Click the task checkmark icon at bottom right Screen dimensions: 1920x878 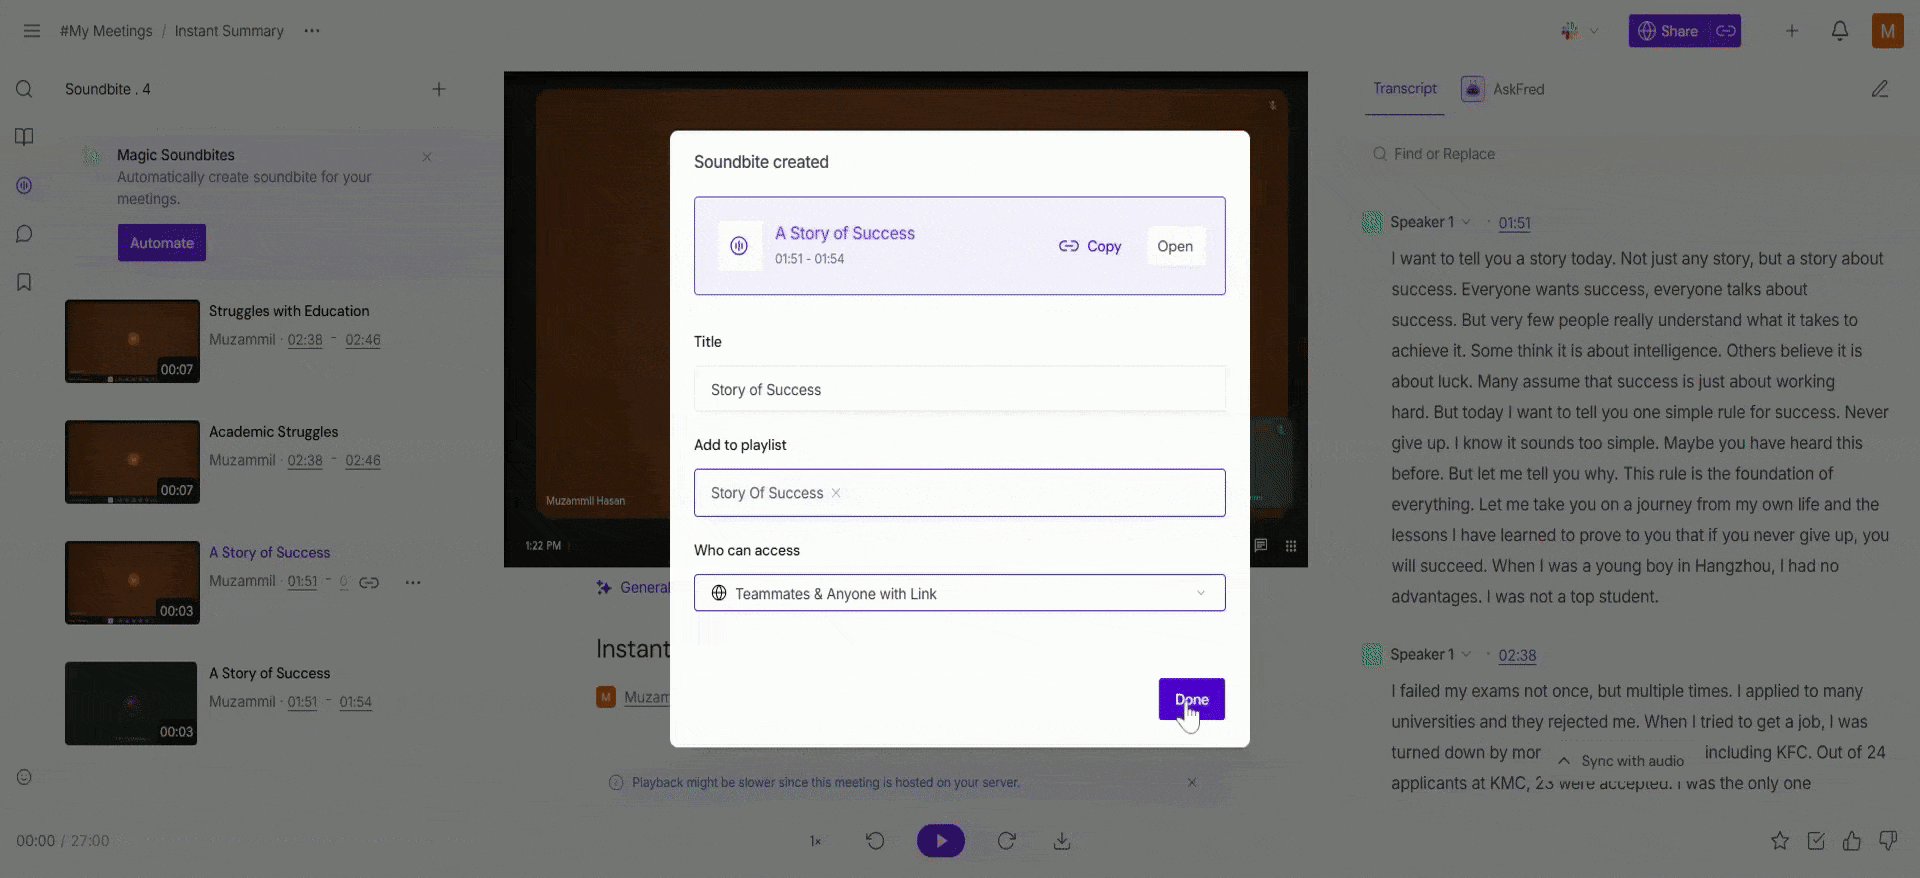(1816, 841)
